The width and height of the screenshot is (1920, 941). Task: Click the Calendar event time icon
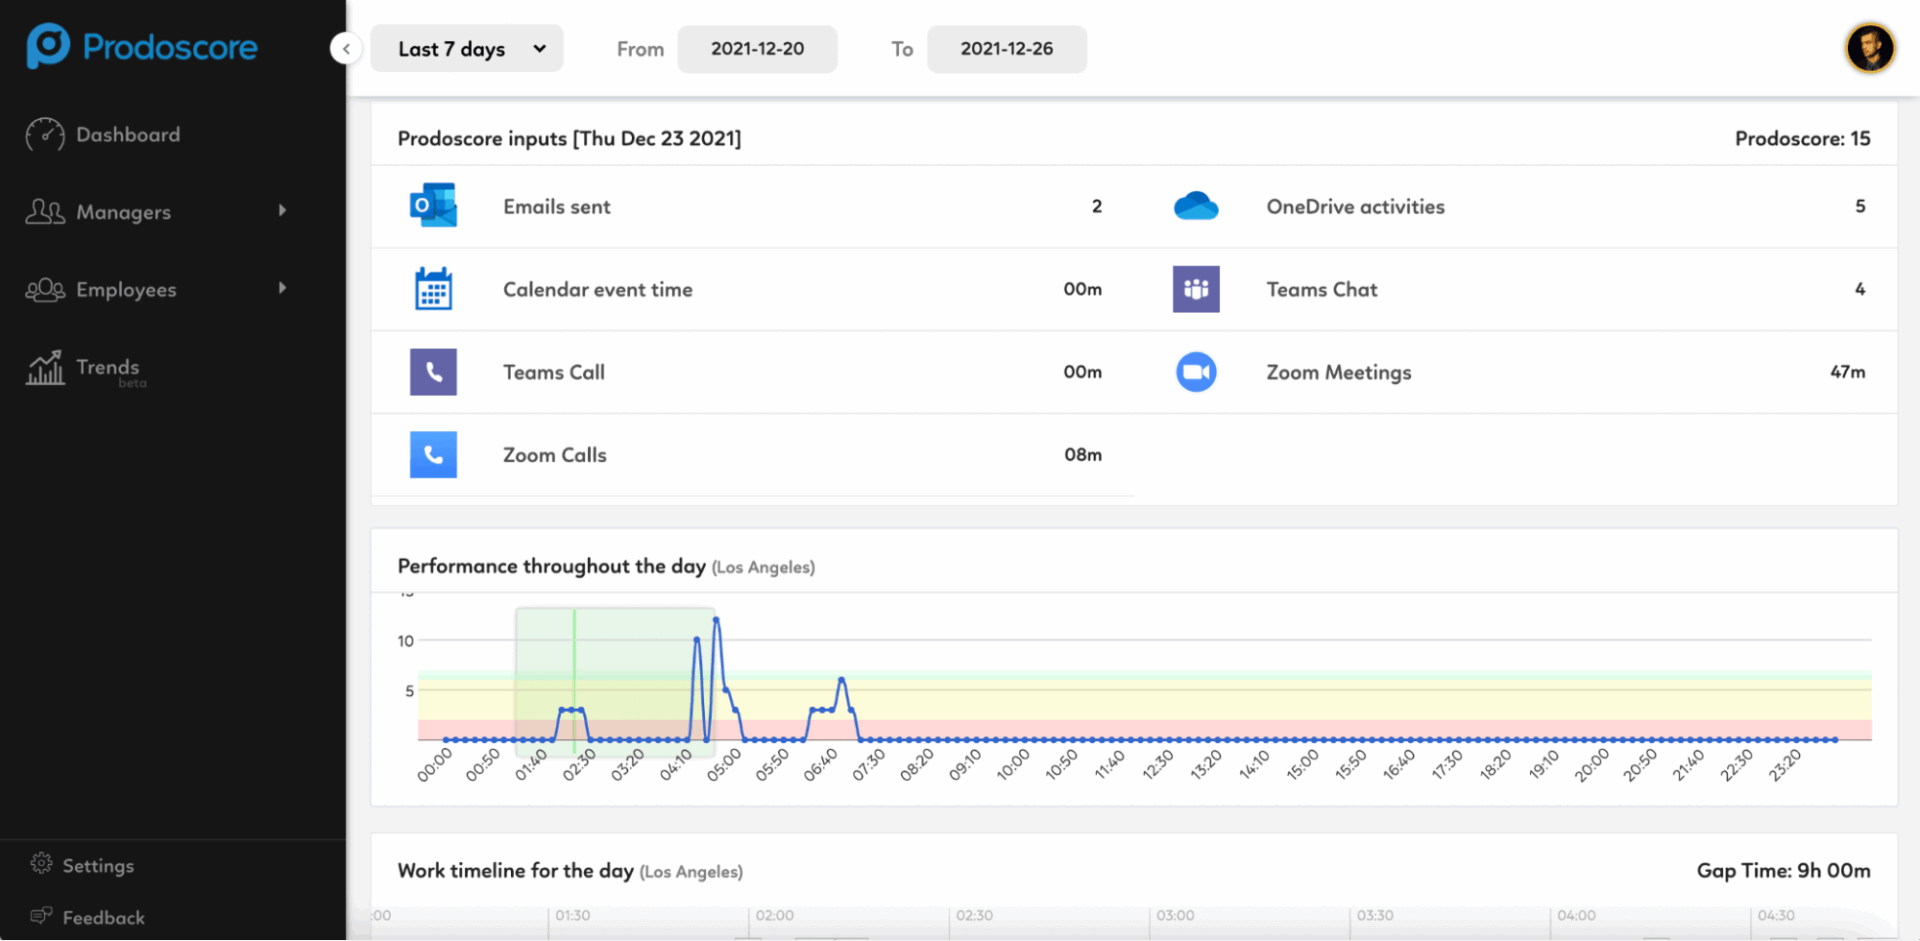433,289
